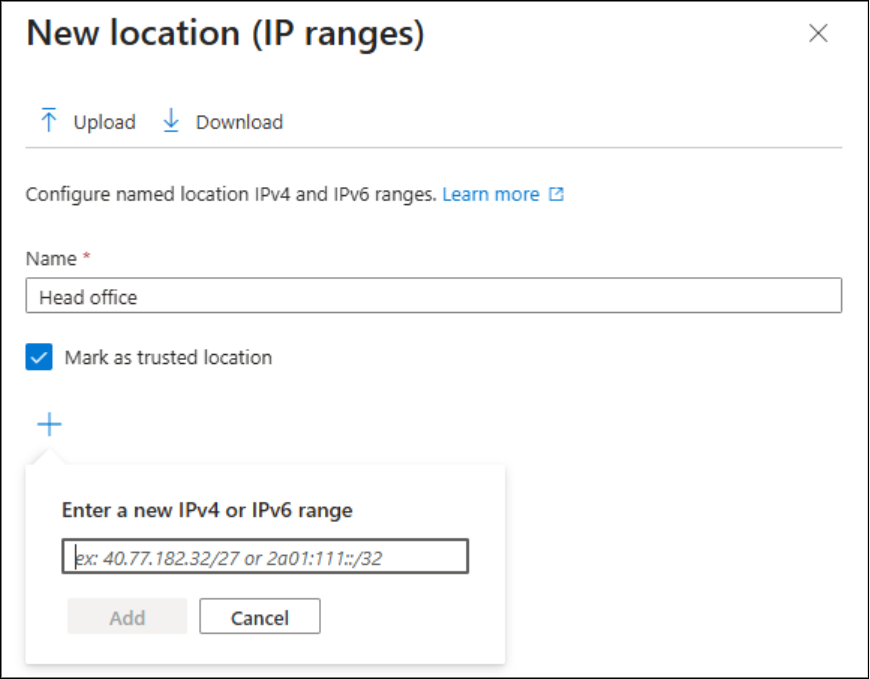Click the Enter a new IPv4 or IPv6 range heading
The width and height of the screenshot is (870, 679).
(x=207, y=510)
